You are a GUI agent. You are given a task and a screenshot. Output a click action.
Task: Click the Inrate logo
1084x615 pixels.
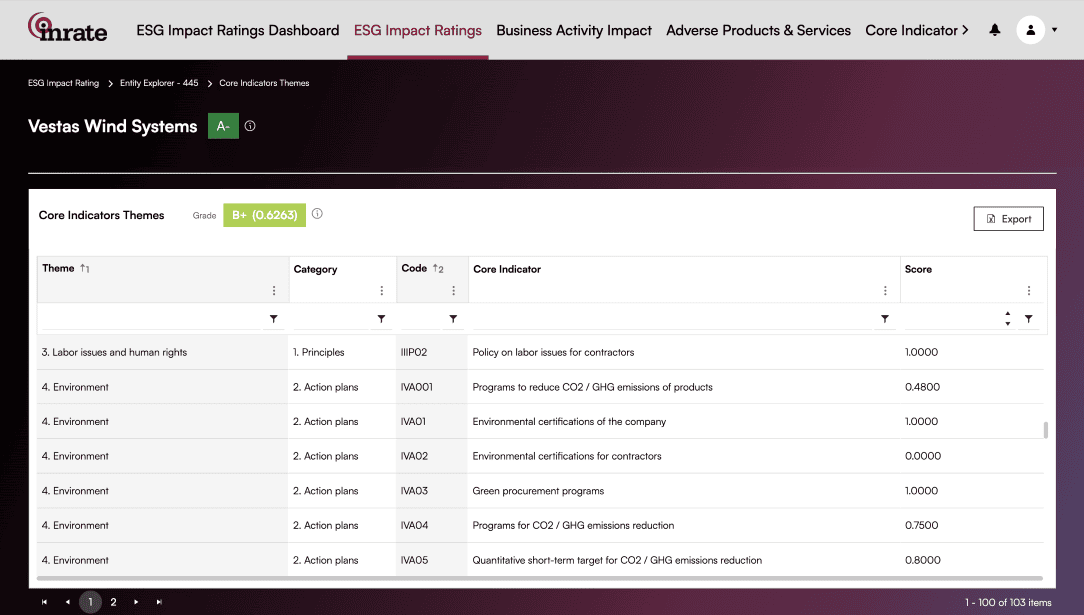pos(67,28)
